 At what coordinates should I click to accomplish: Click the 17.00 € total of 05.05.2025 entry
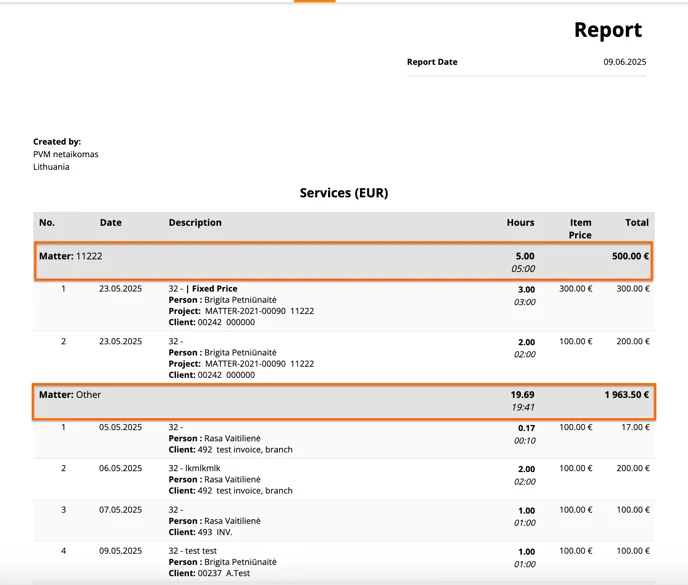(635, 427)
